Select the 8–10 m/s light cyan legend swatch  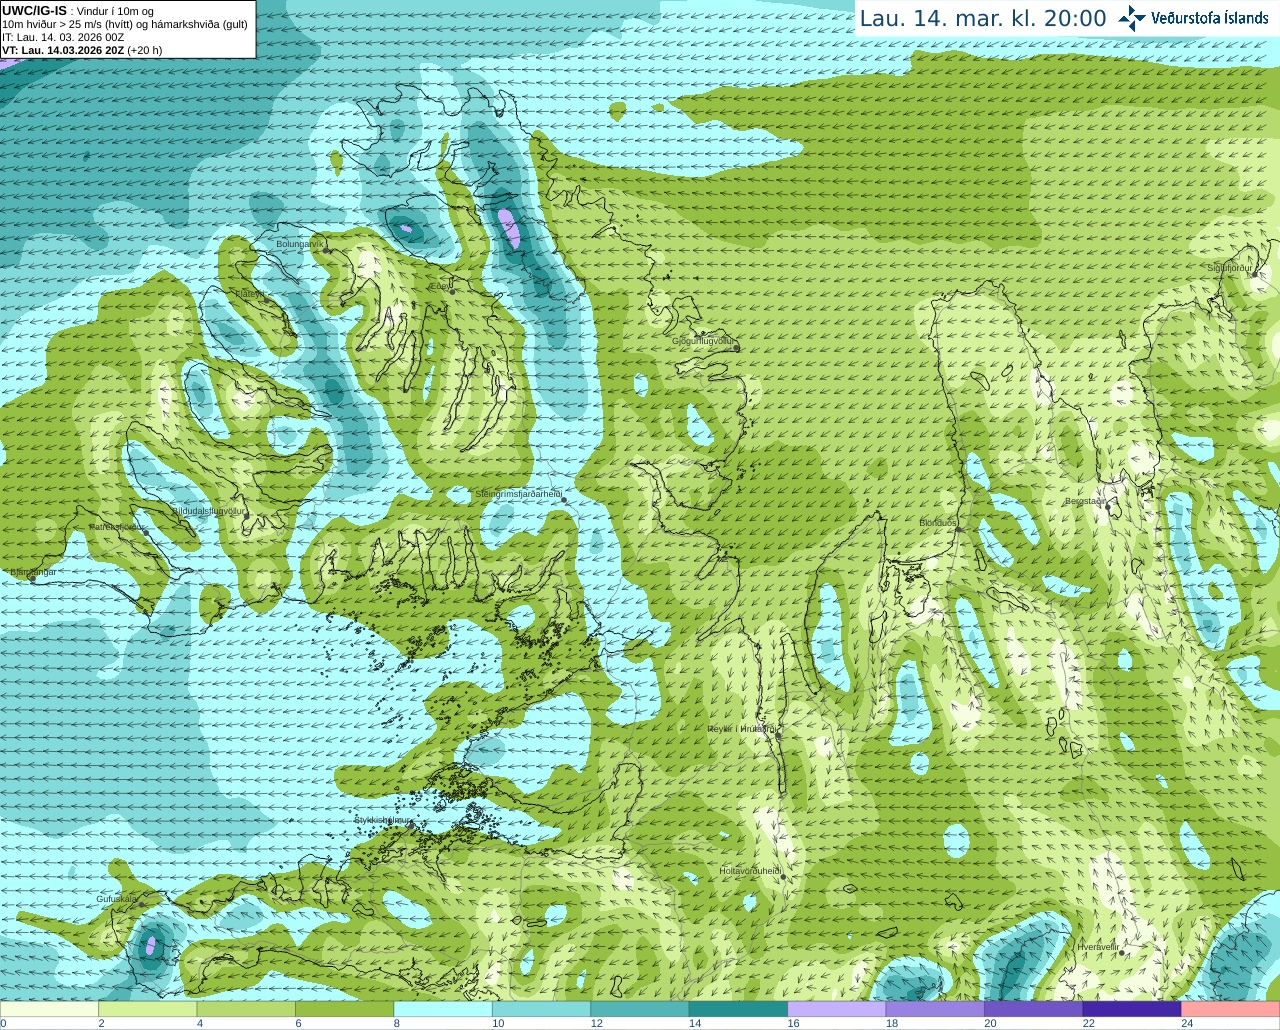coord(444,1008)
